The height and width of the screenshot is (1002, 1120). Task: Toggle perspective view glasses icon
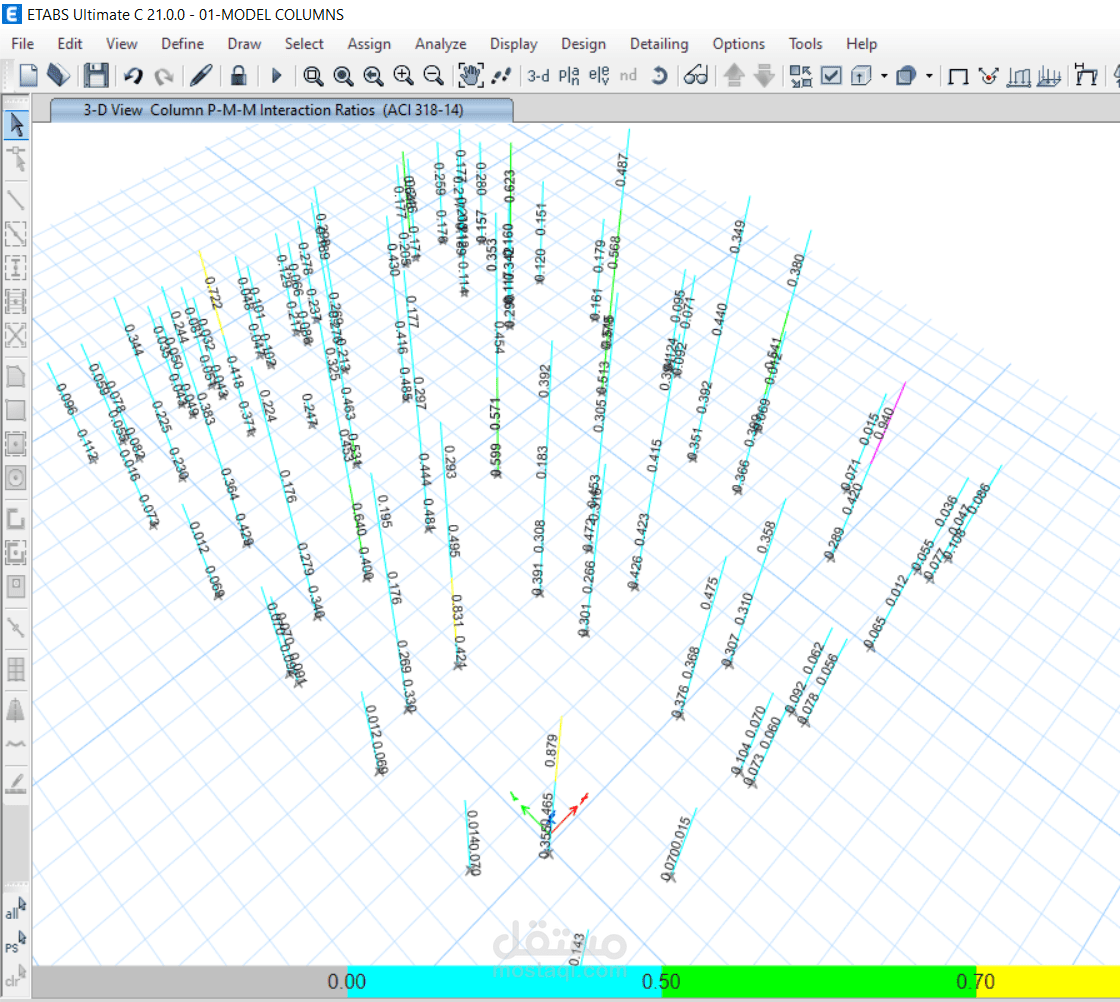[696, 75]
